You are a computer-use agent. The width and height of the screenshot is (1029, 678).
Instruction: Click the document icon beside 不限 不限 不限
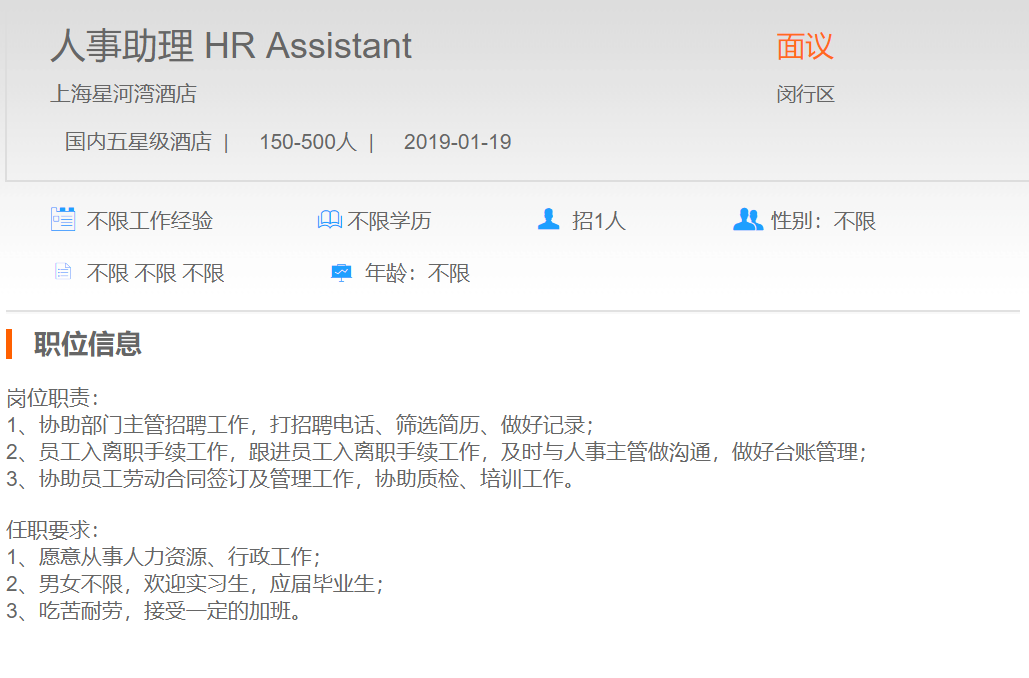point(63,271)
